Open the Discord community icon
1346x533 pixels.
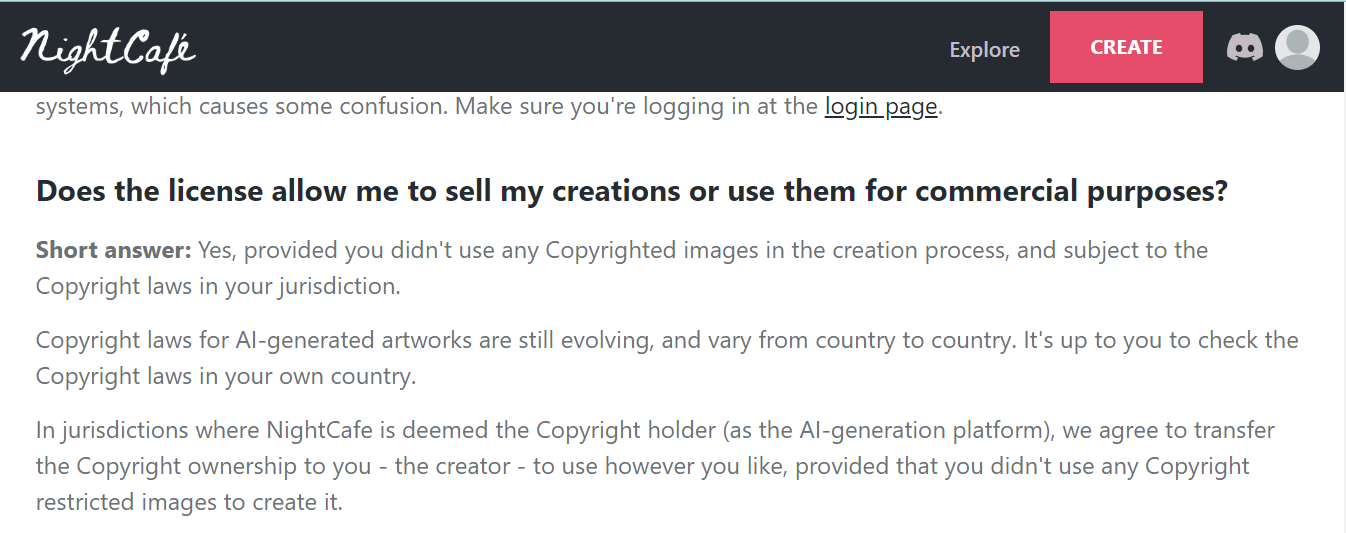click(x=1244, y=47)
